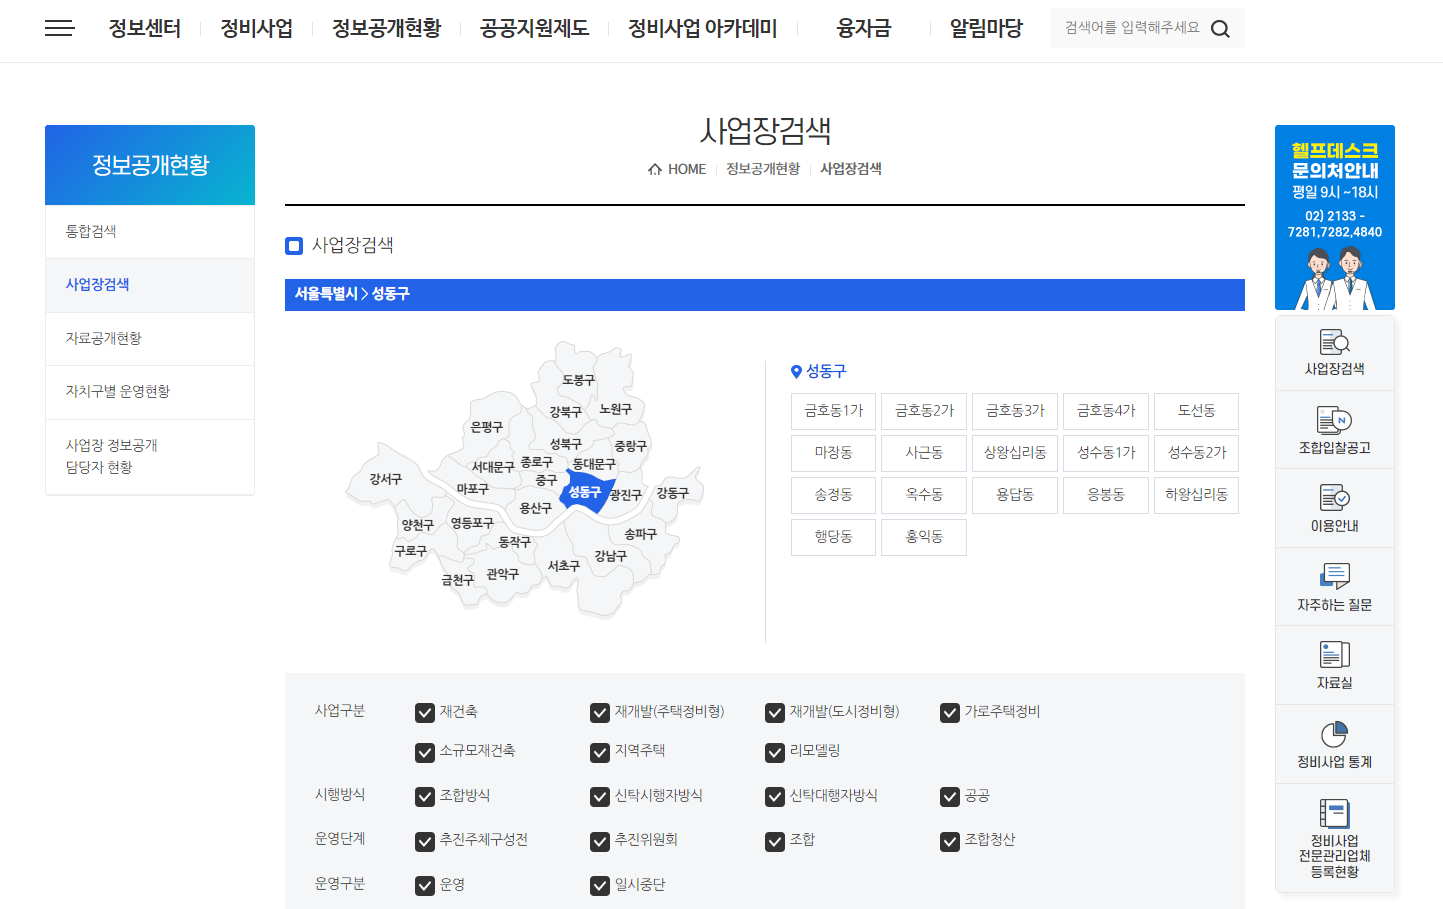
Task: Toggle the 리모델링 checkbox off
Action: pyautogui.click(x=775, y=753)
